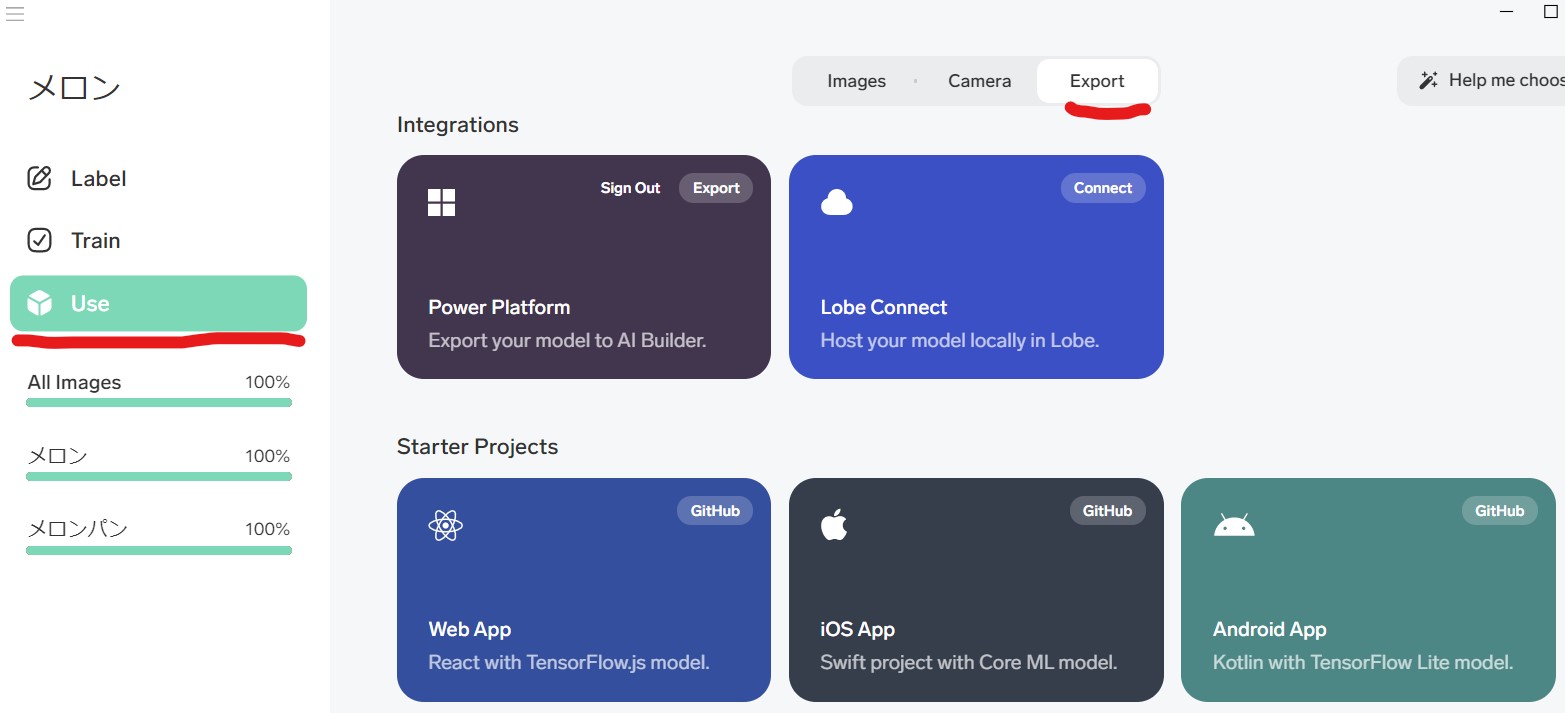Click the Connect button on Lobe Connect card
The image size is (1565, 713).
pos(1103,188)
